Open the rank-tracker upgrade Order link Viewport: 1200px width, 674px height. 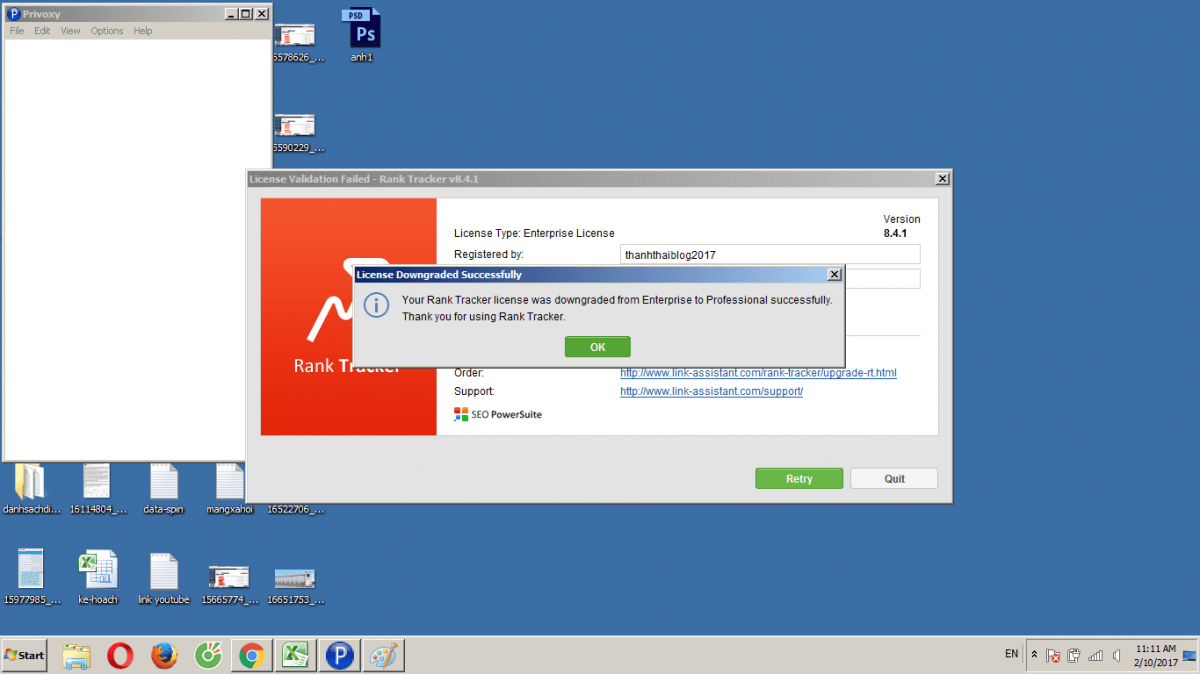[x=758, y=373]
